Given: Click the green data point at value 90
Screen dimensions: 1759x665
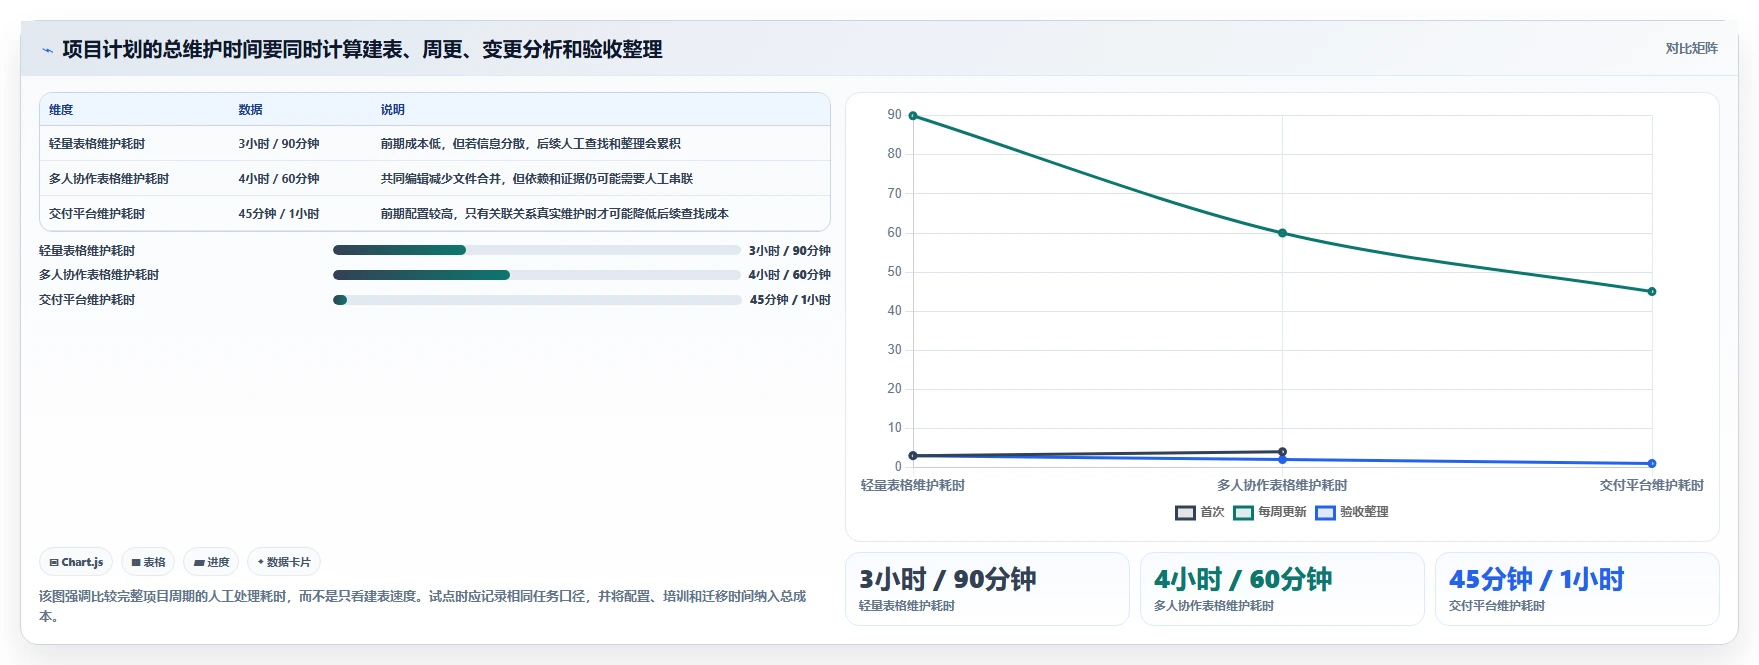Looking at the screenshot, I should (913, 116).
